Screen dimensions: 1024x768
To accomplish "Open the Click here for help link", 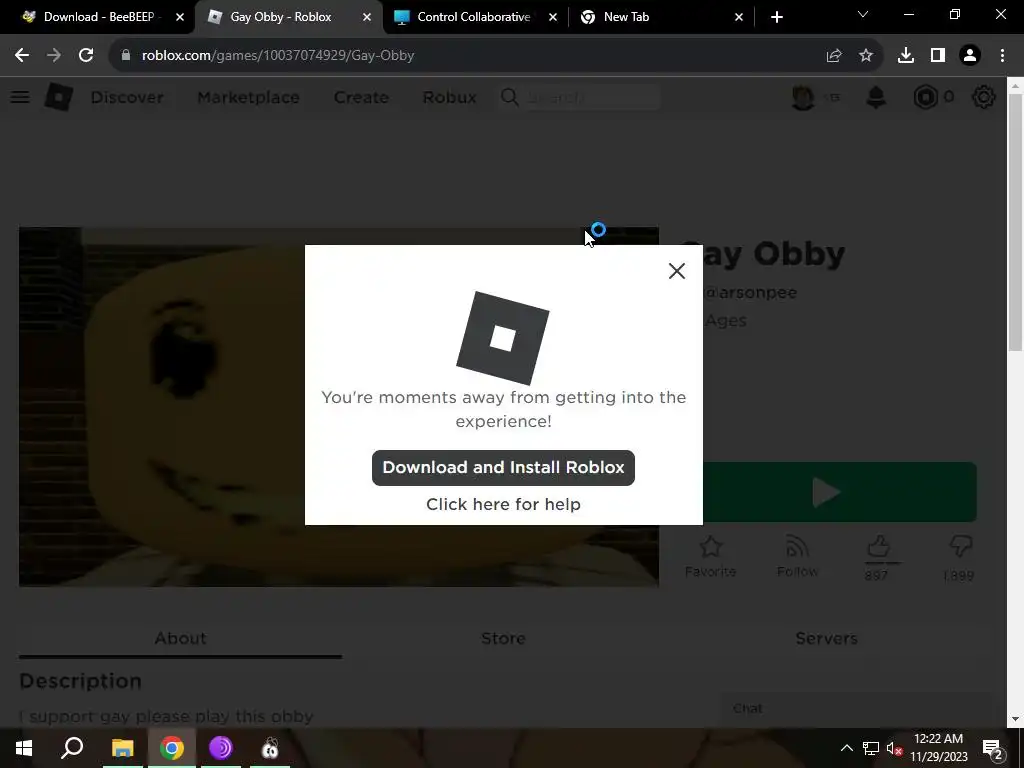I will tap(503, 504).
